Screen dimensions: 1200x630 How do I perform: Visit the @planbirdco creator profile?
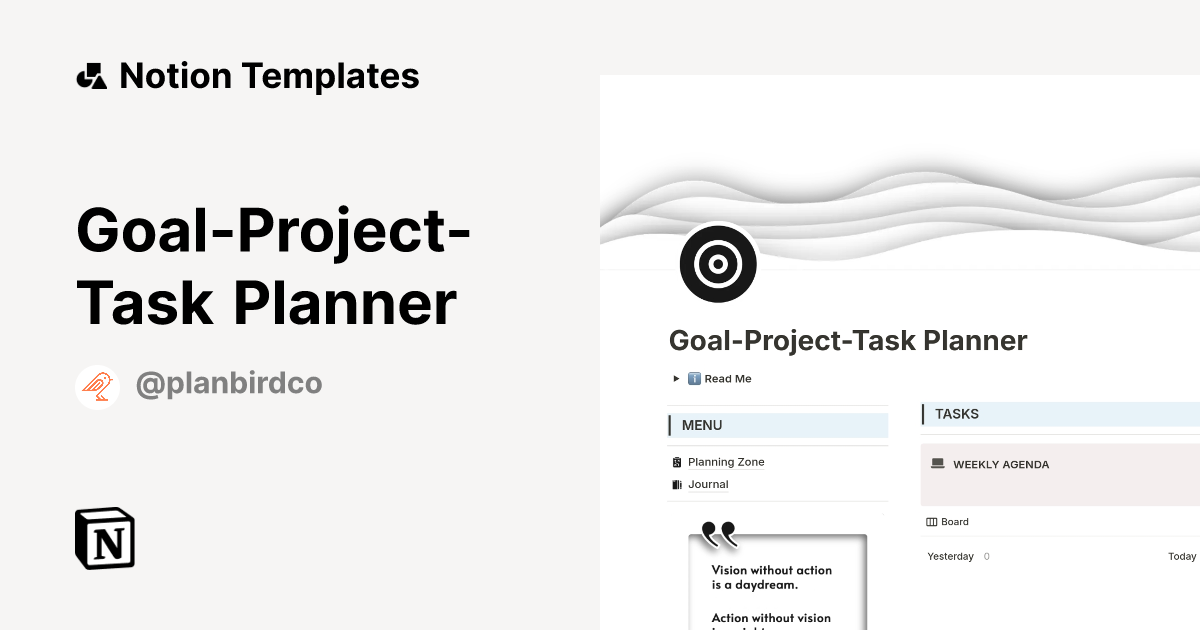(228, 384)
